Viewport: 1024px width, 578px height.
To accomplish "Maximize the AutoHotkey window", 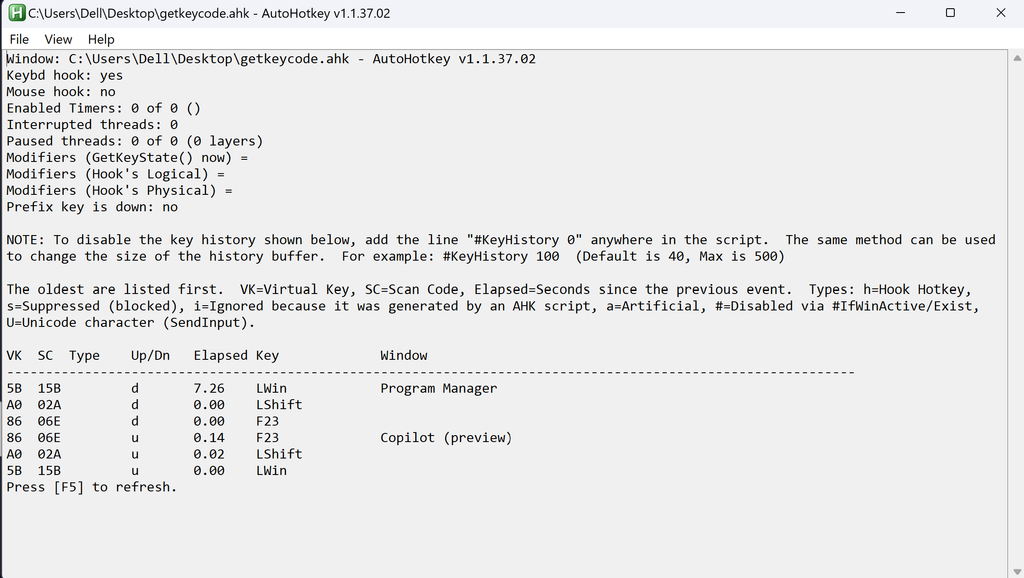I will (x=950, y=13).
